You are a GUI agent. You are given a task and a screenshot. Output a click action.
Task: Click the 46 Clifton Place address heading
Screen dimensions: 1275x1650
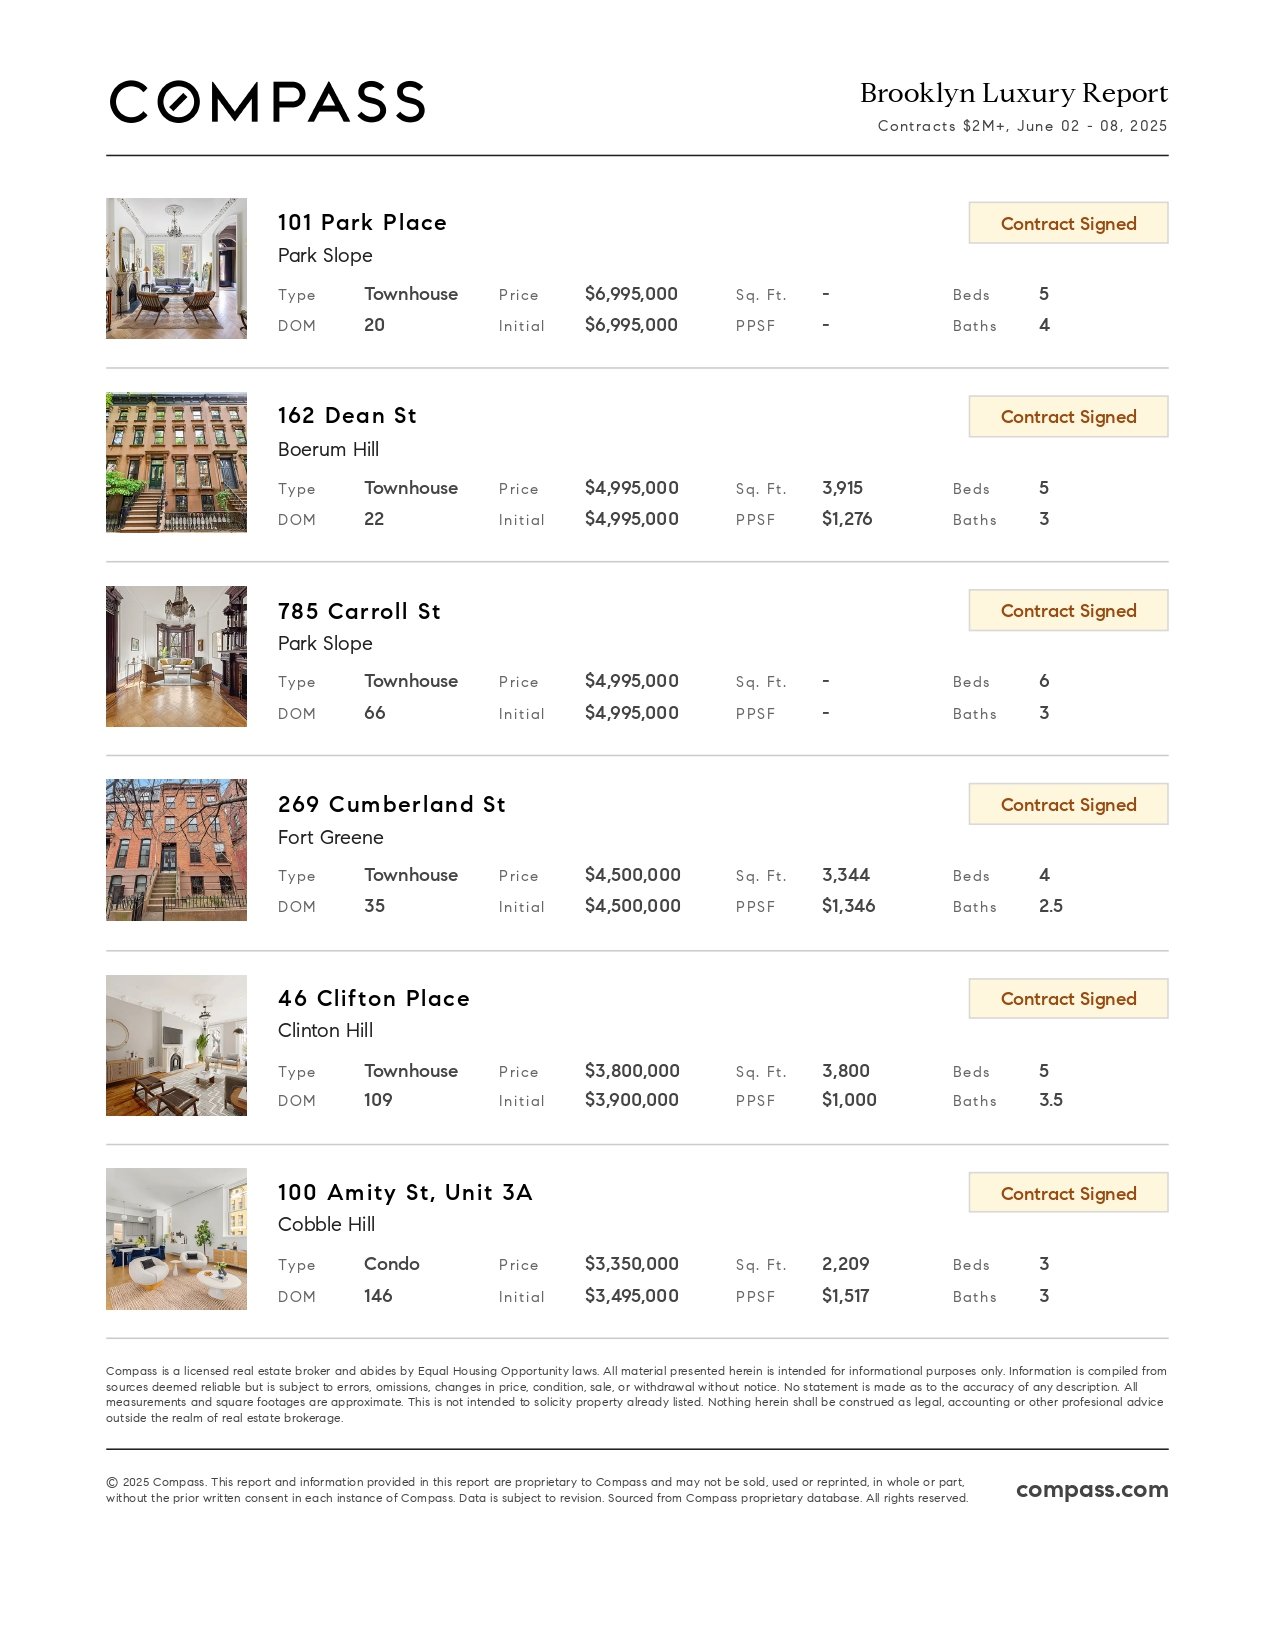[x=374, y=998]
